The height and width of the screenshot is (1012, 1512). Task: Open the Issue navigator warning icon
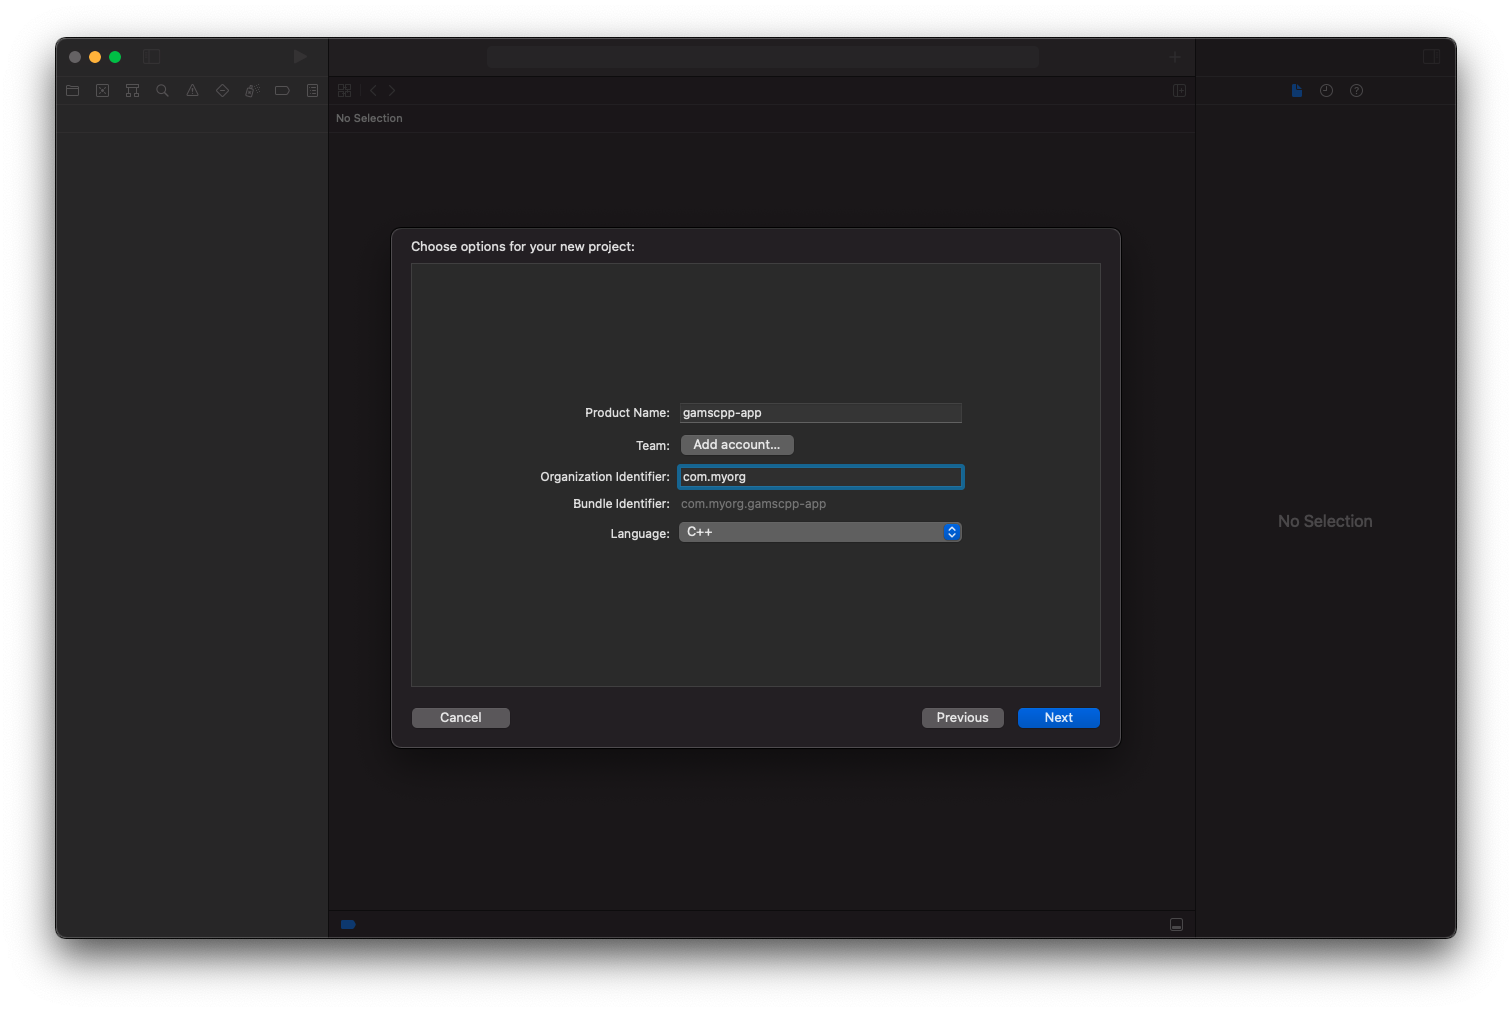click(192, 91)
